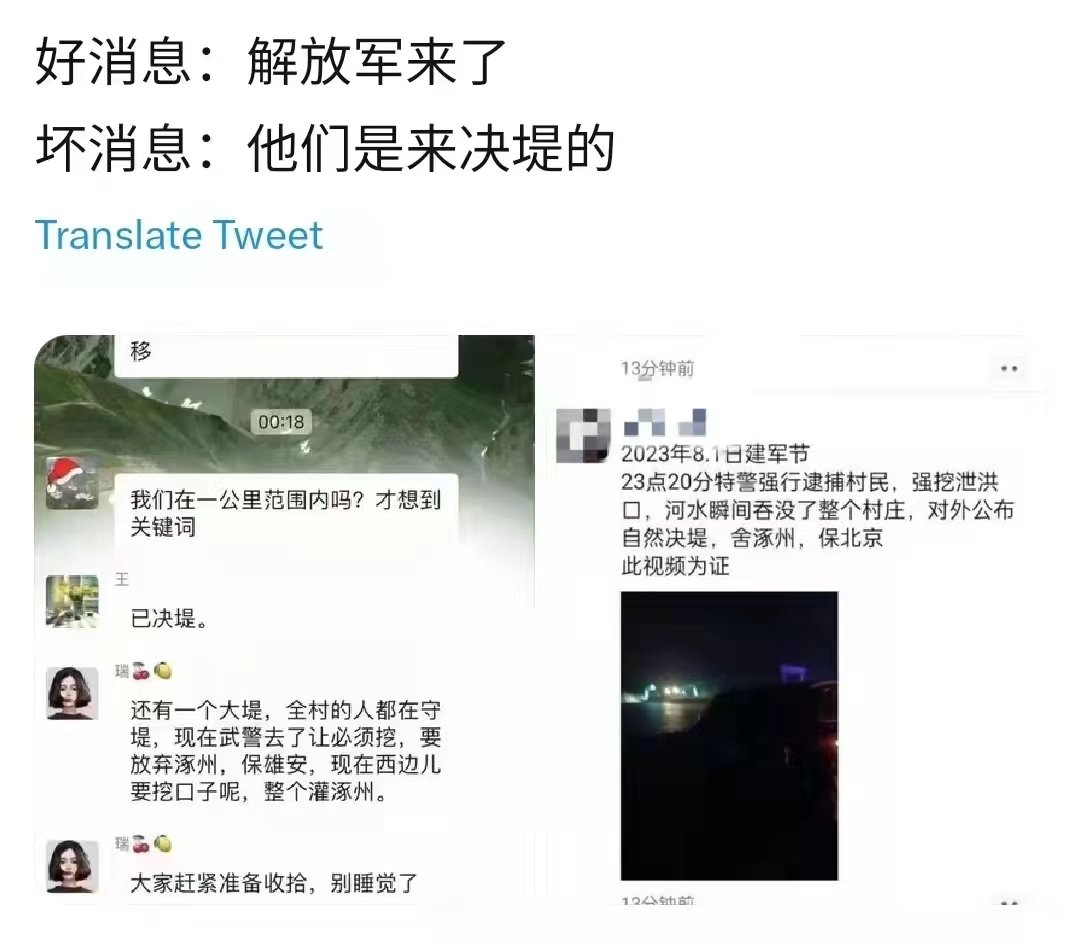Image resolution: width=1080 pixels, height=948 pixels.
Task: Click the 13分钟前 timestamp on the post
Action: 657,369
